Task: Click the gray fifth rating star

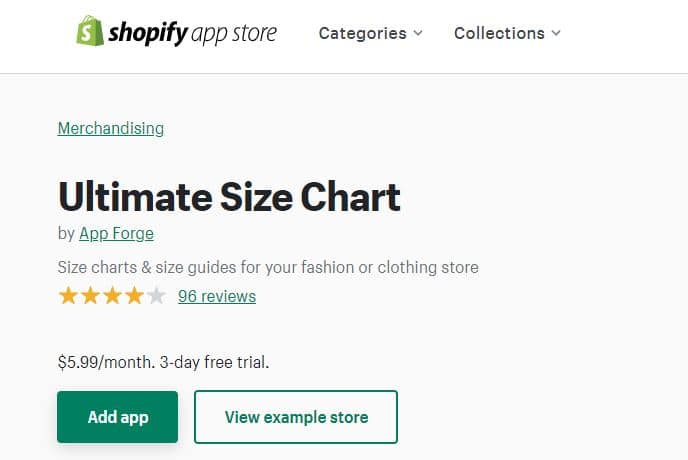Action: click(156, 296)
